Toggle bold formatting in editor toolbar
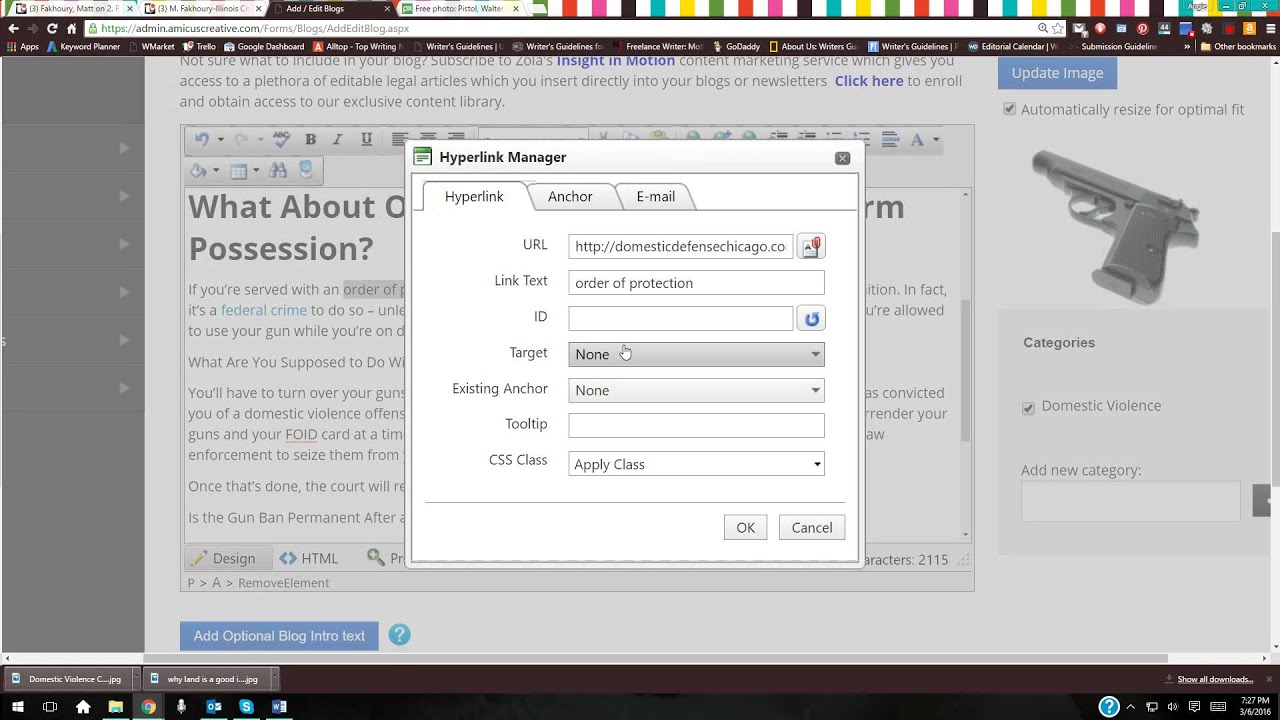1280x720 pixels. tap(310, 140)
